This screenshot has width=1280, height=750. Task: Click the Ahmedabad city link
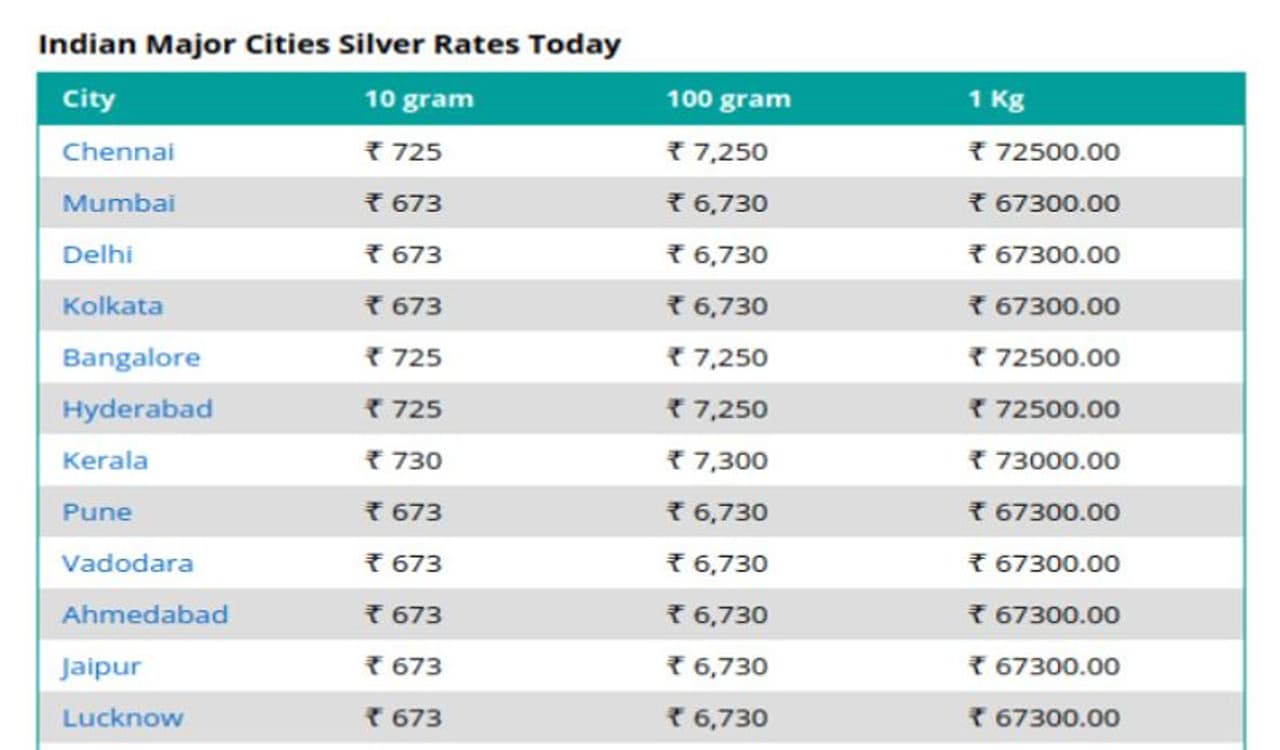click(x=145, y=614)
